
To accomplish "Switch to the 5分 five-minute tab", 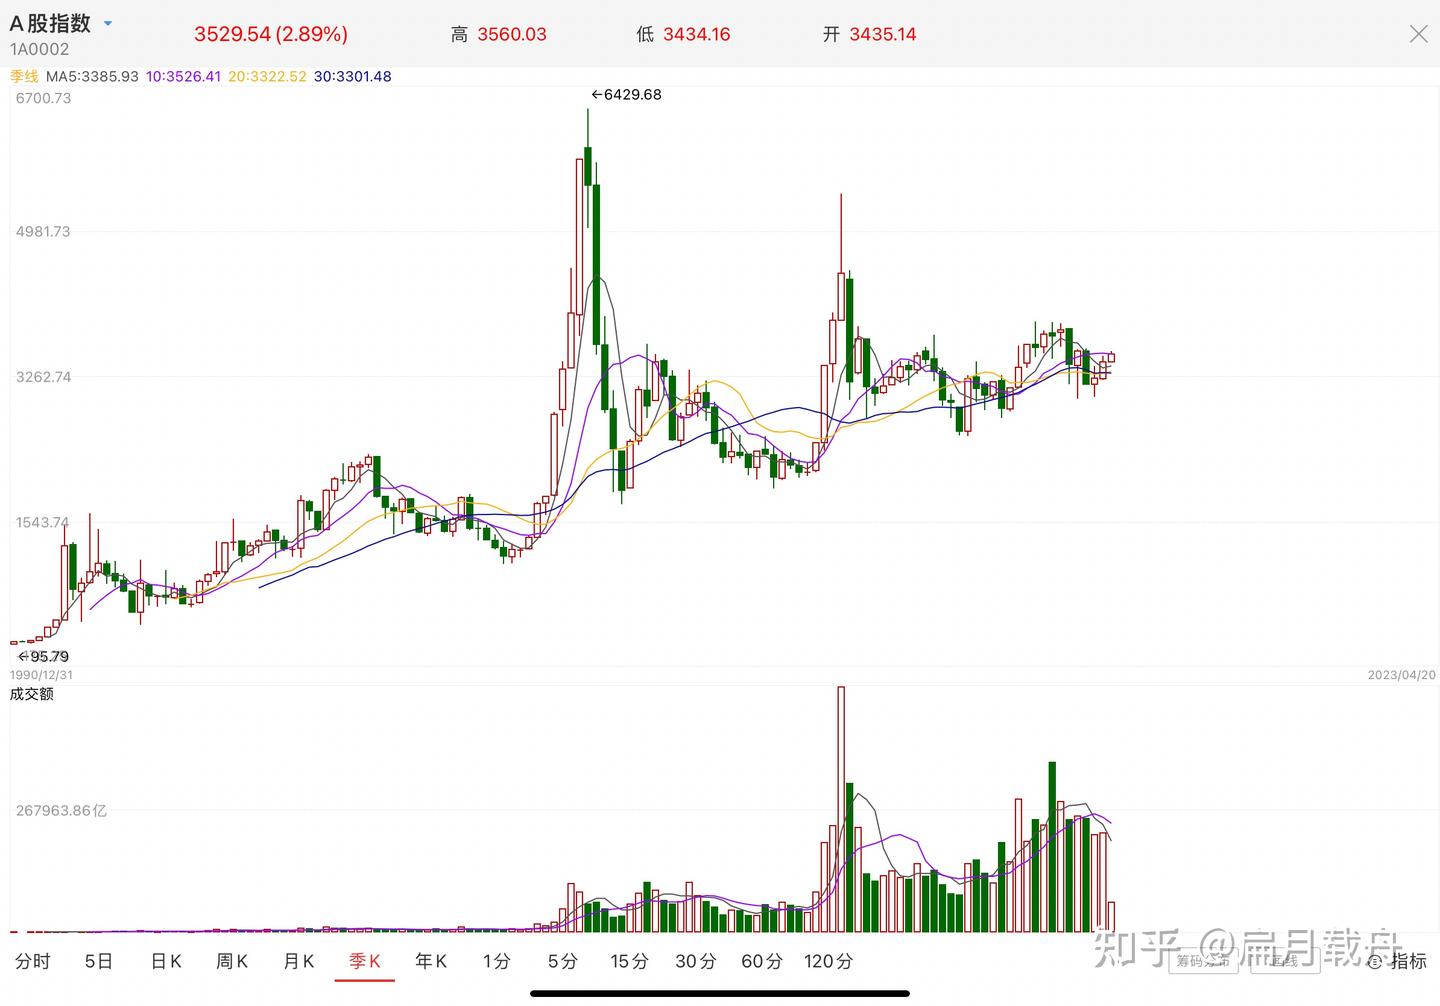I will click(562, 961).
